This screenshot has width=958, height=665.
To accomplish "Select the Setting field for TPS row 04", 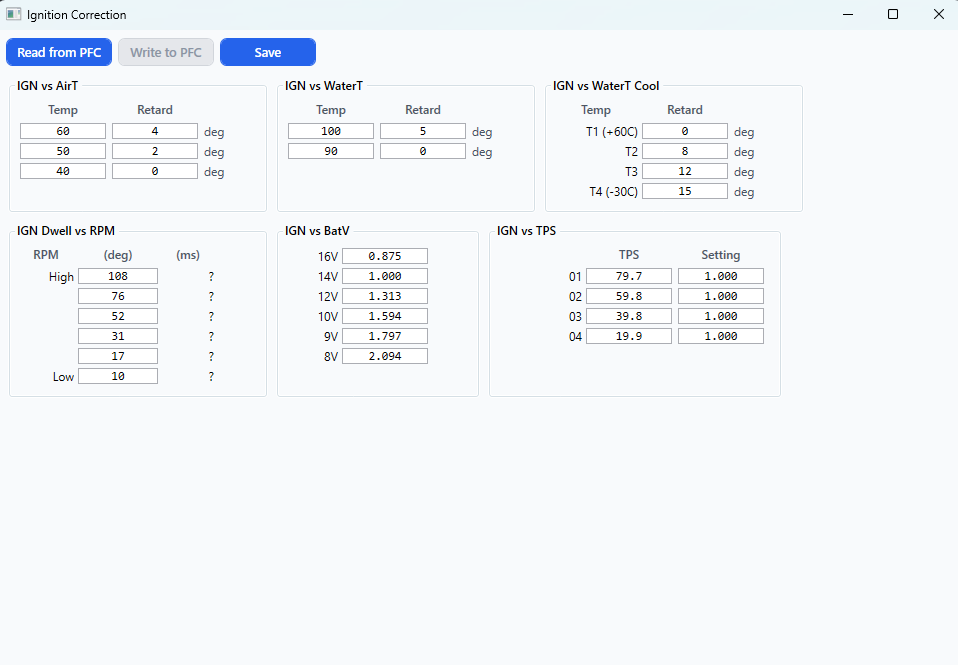I will pyautogui.click(x=721, y=336).
